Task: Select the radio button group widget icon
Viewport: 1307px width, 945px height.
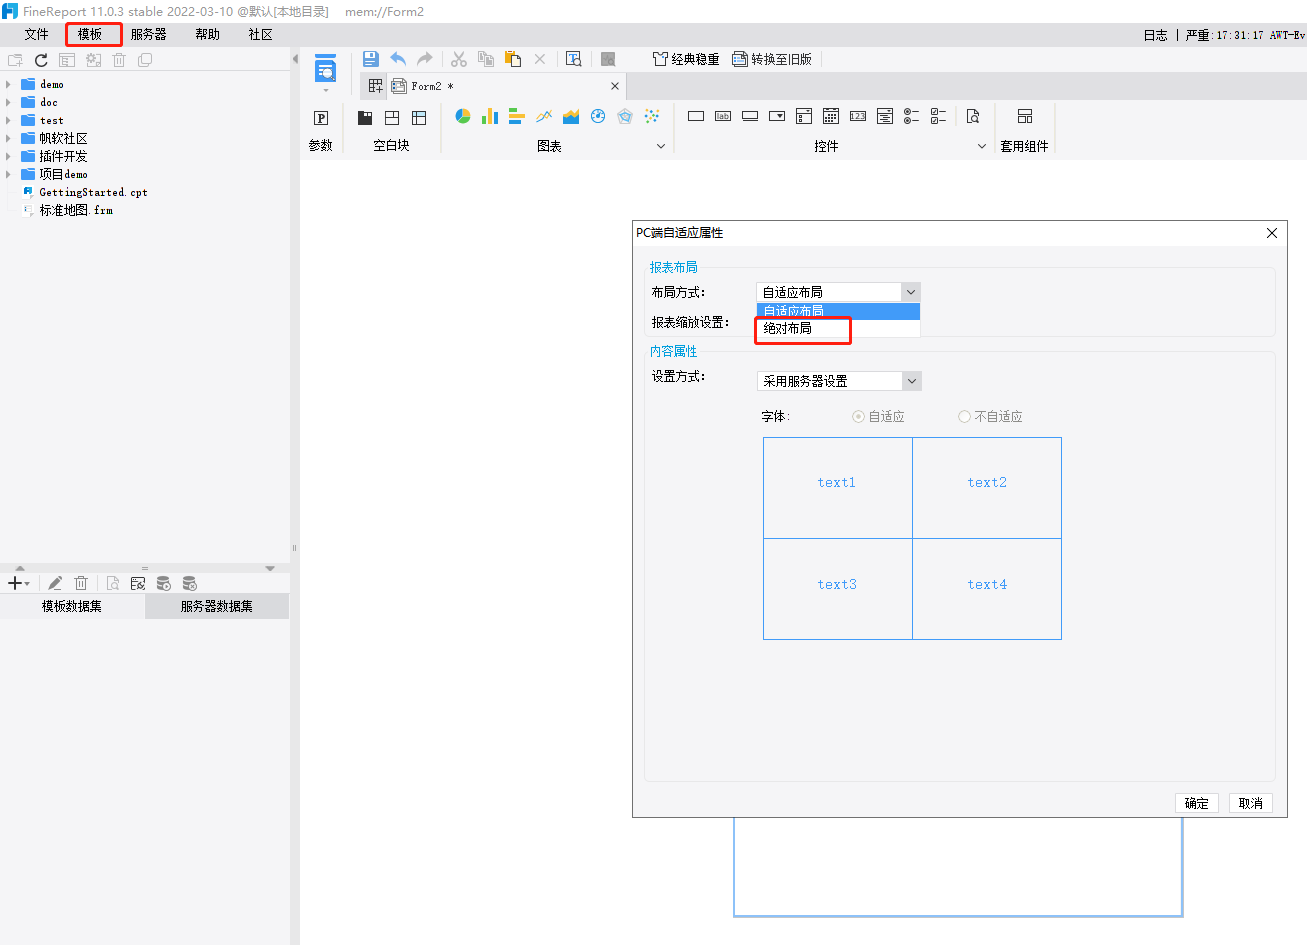Action: [x=911, y=116]
